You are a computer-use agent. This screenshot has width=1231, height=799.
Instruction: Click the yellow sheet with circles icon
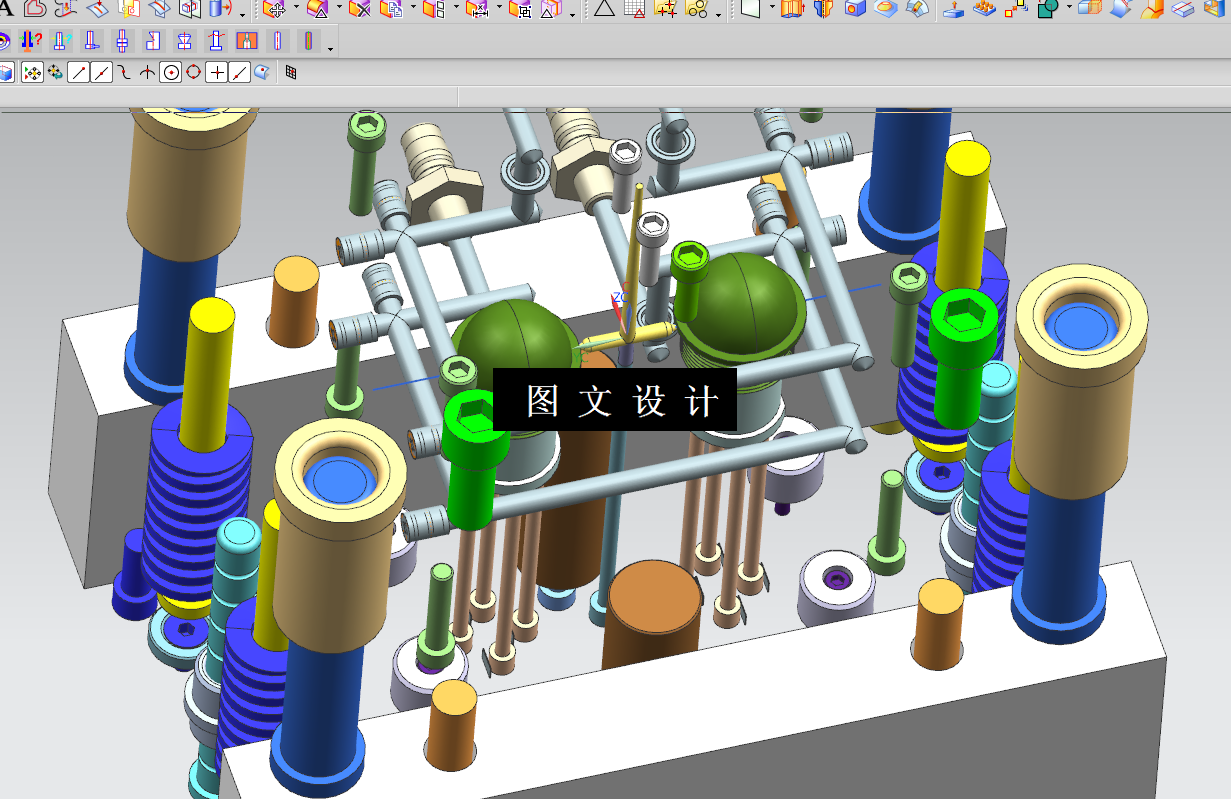tap(697, 9)
